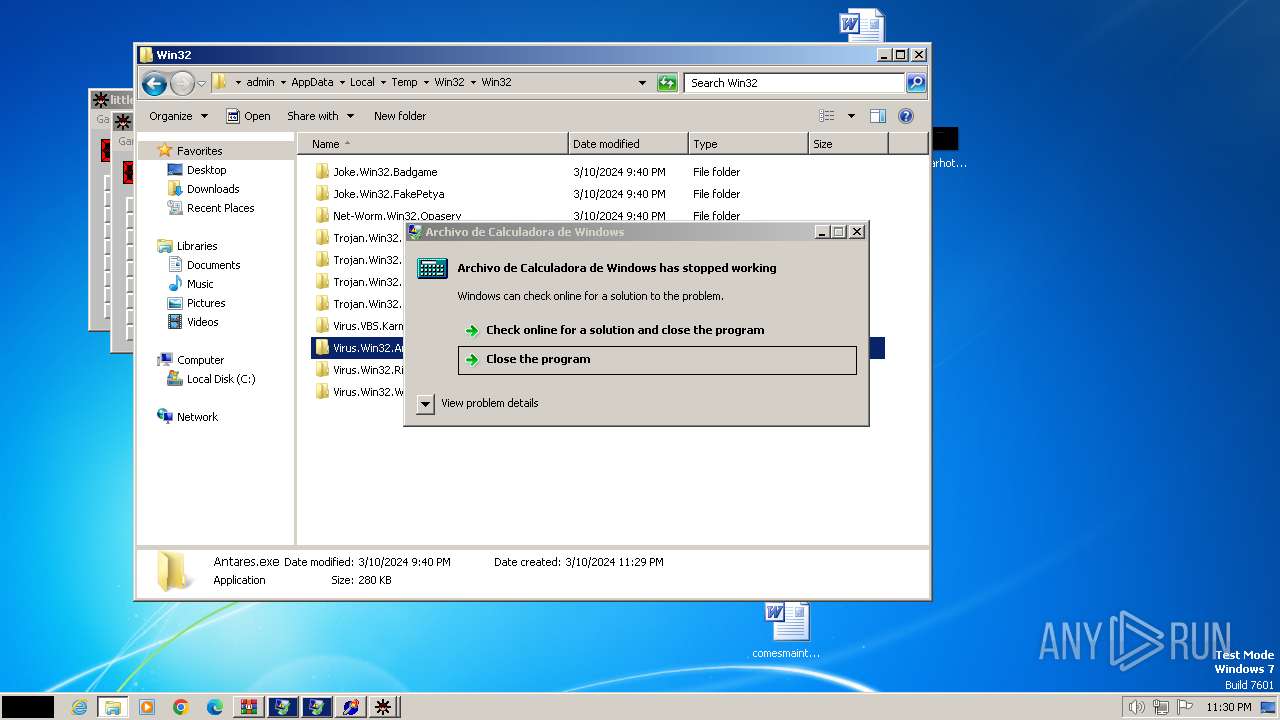Select the Joke.Win32.FakePetya folder
This screenshot has width=1280, height=720.
(388, 194)
